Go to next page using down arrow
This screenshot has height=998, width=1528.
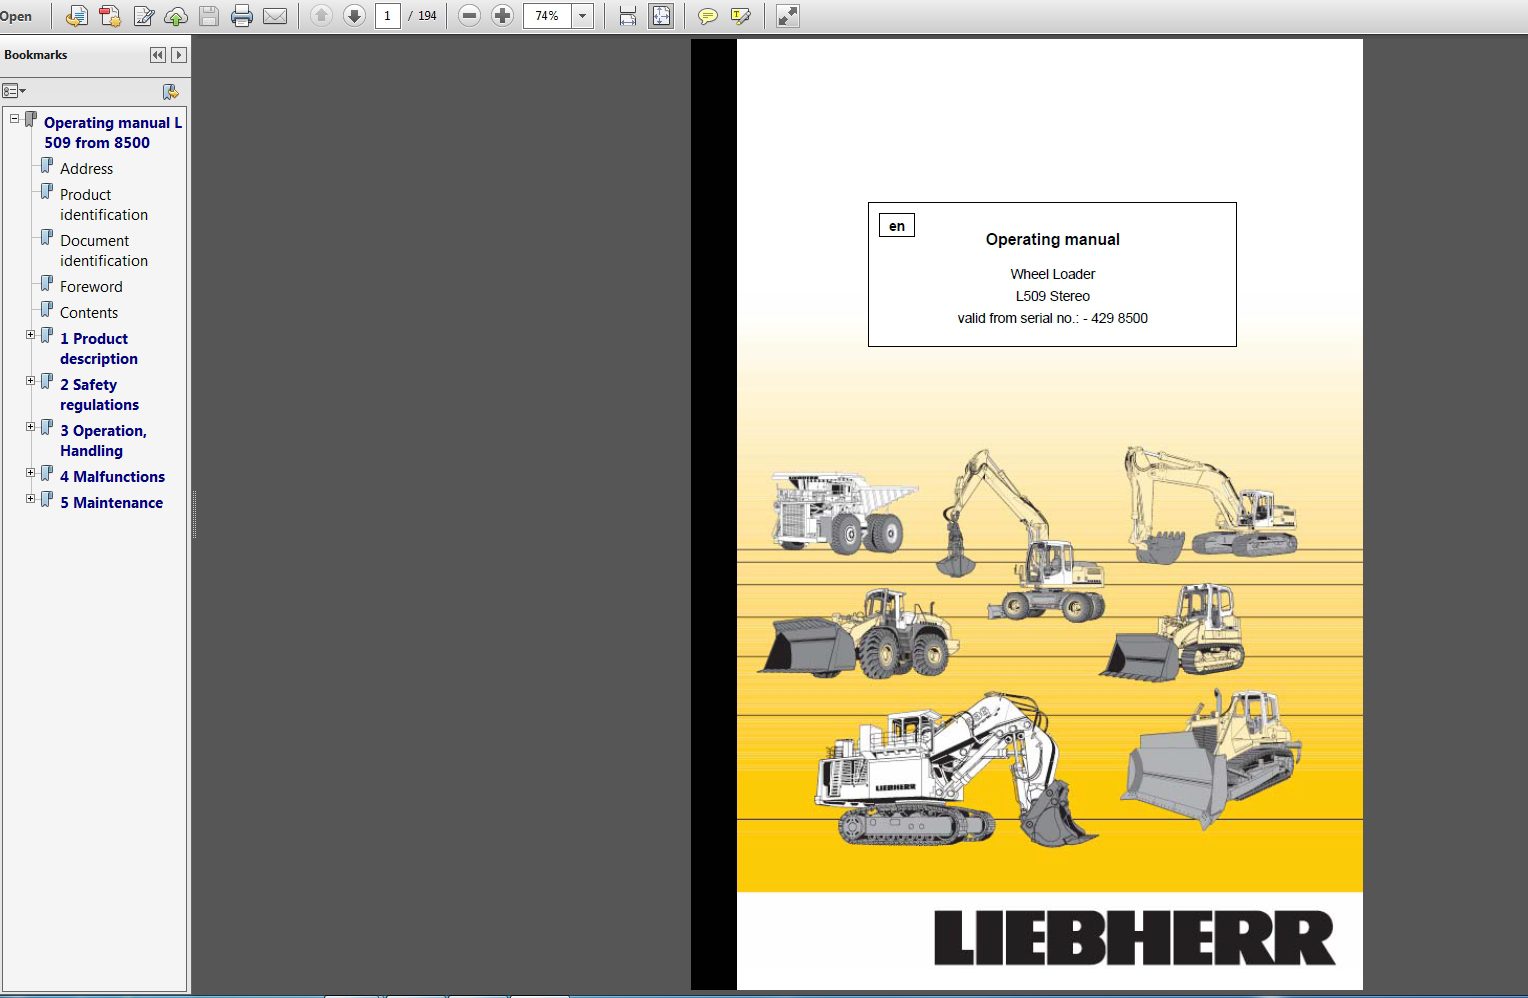354,16
